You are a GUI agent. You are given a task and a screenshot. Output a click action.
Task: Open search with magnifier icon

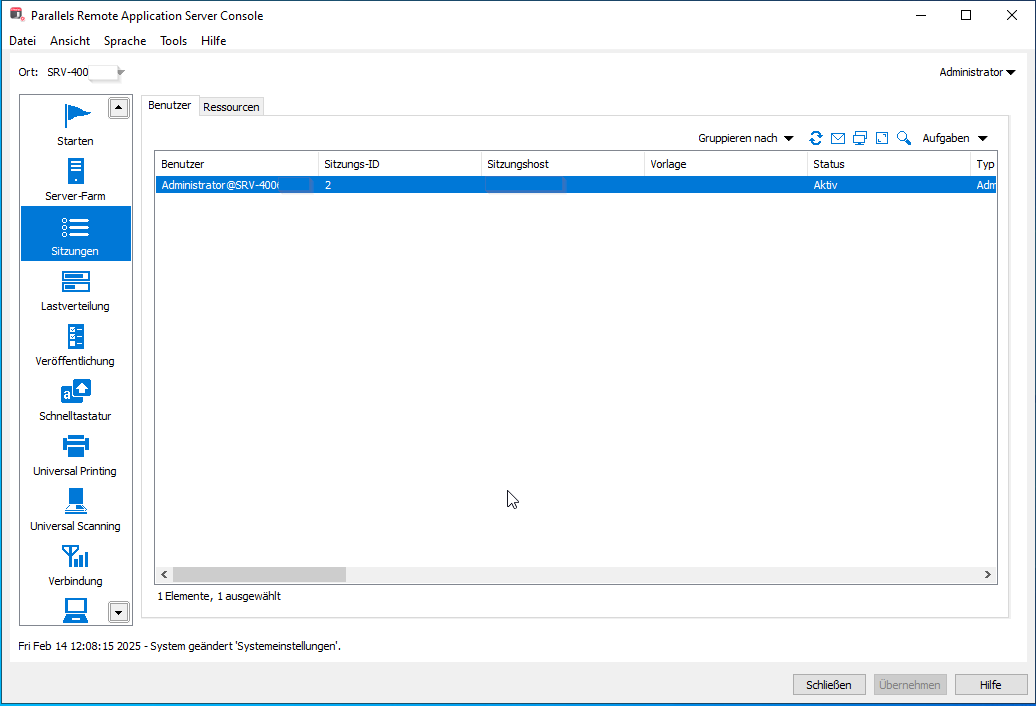point(904,138)
